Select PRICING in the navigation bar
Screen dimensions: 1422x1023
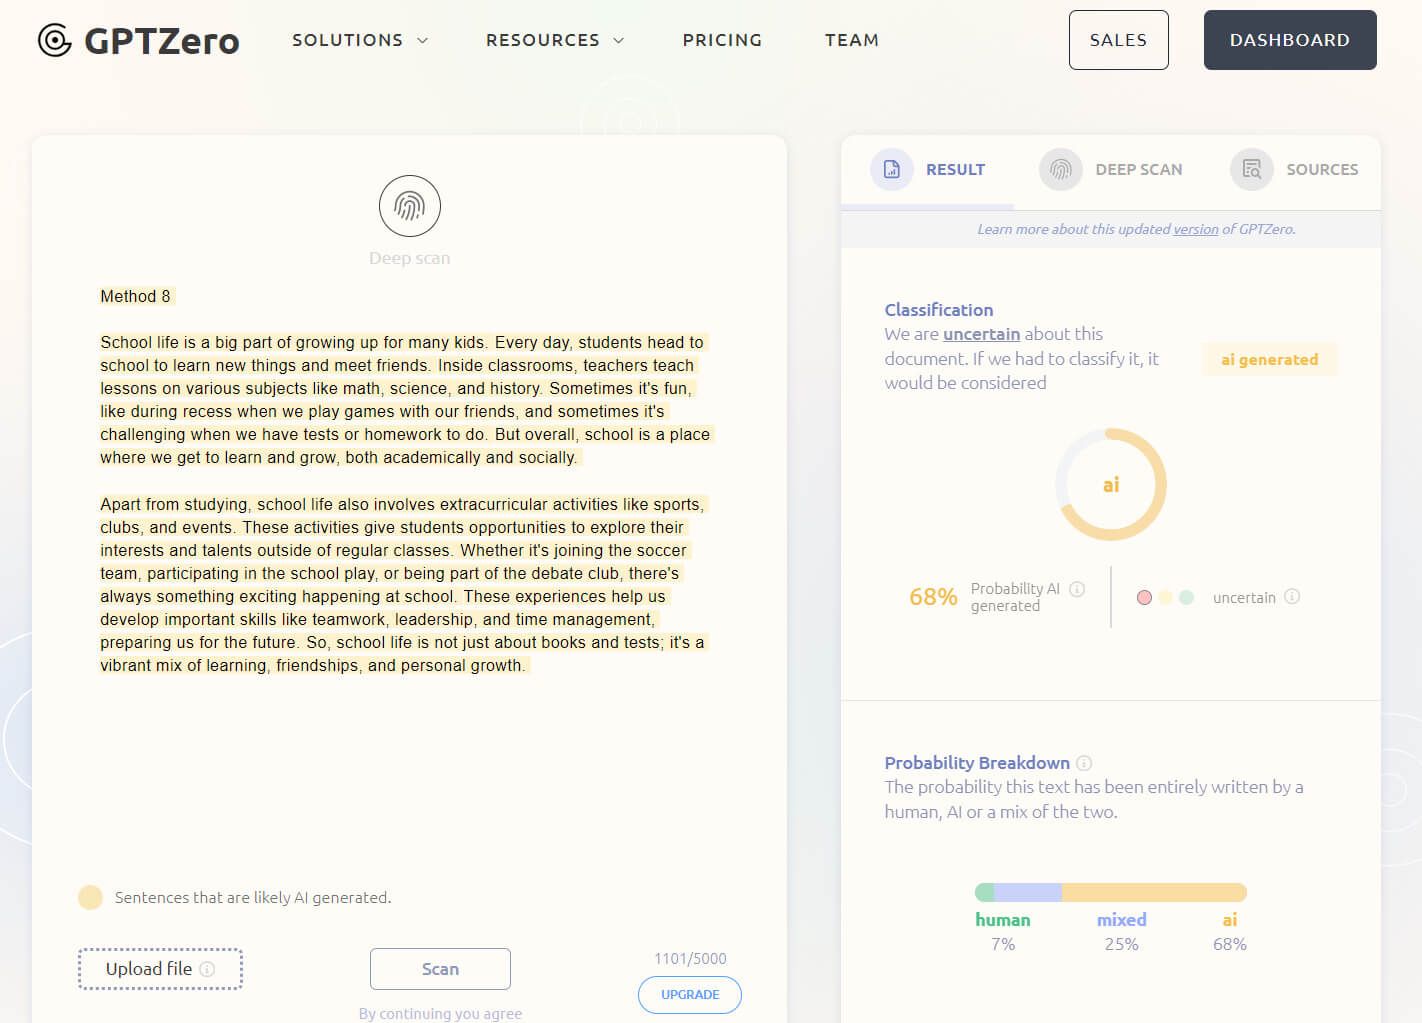722,40
